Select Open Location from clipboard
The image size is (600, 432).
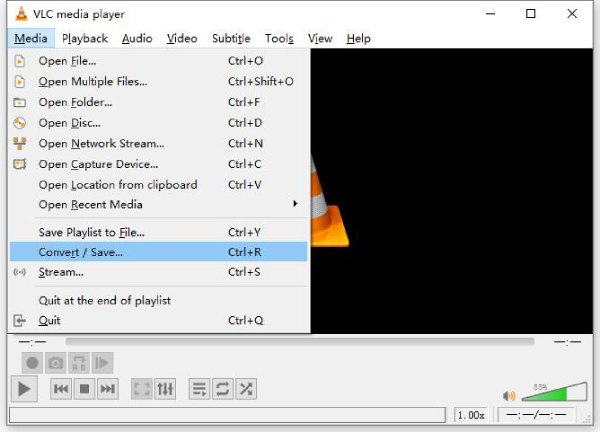158,185
